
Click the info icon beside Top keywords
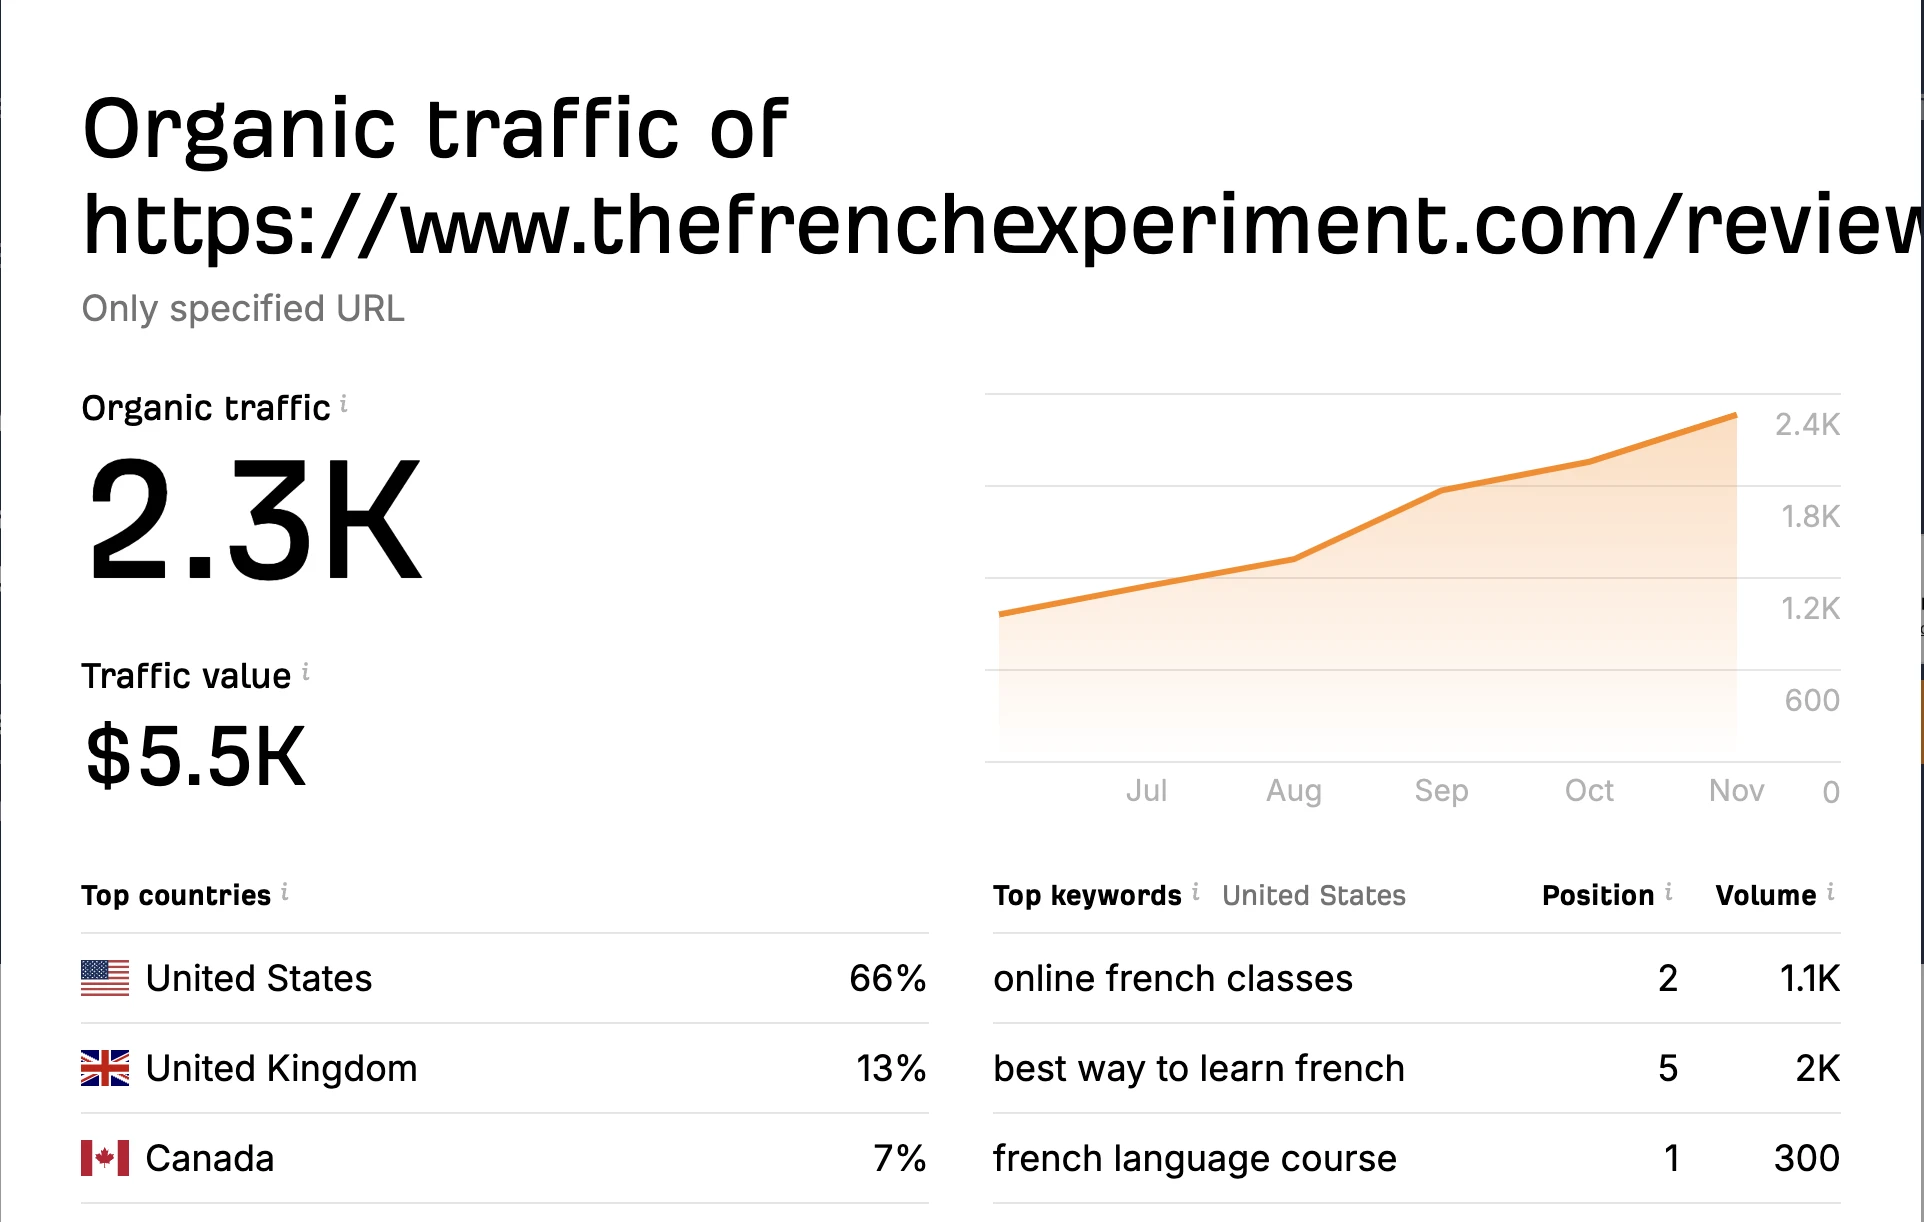[x=1196, y=891]
